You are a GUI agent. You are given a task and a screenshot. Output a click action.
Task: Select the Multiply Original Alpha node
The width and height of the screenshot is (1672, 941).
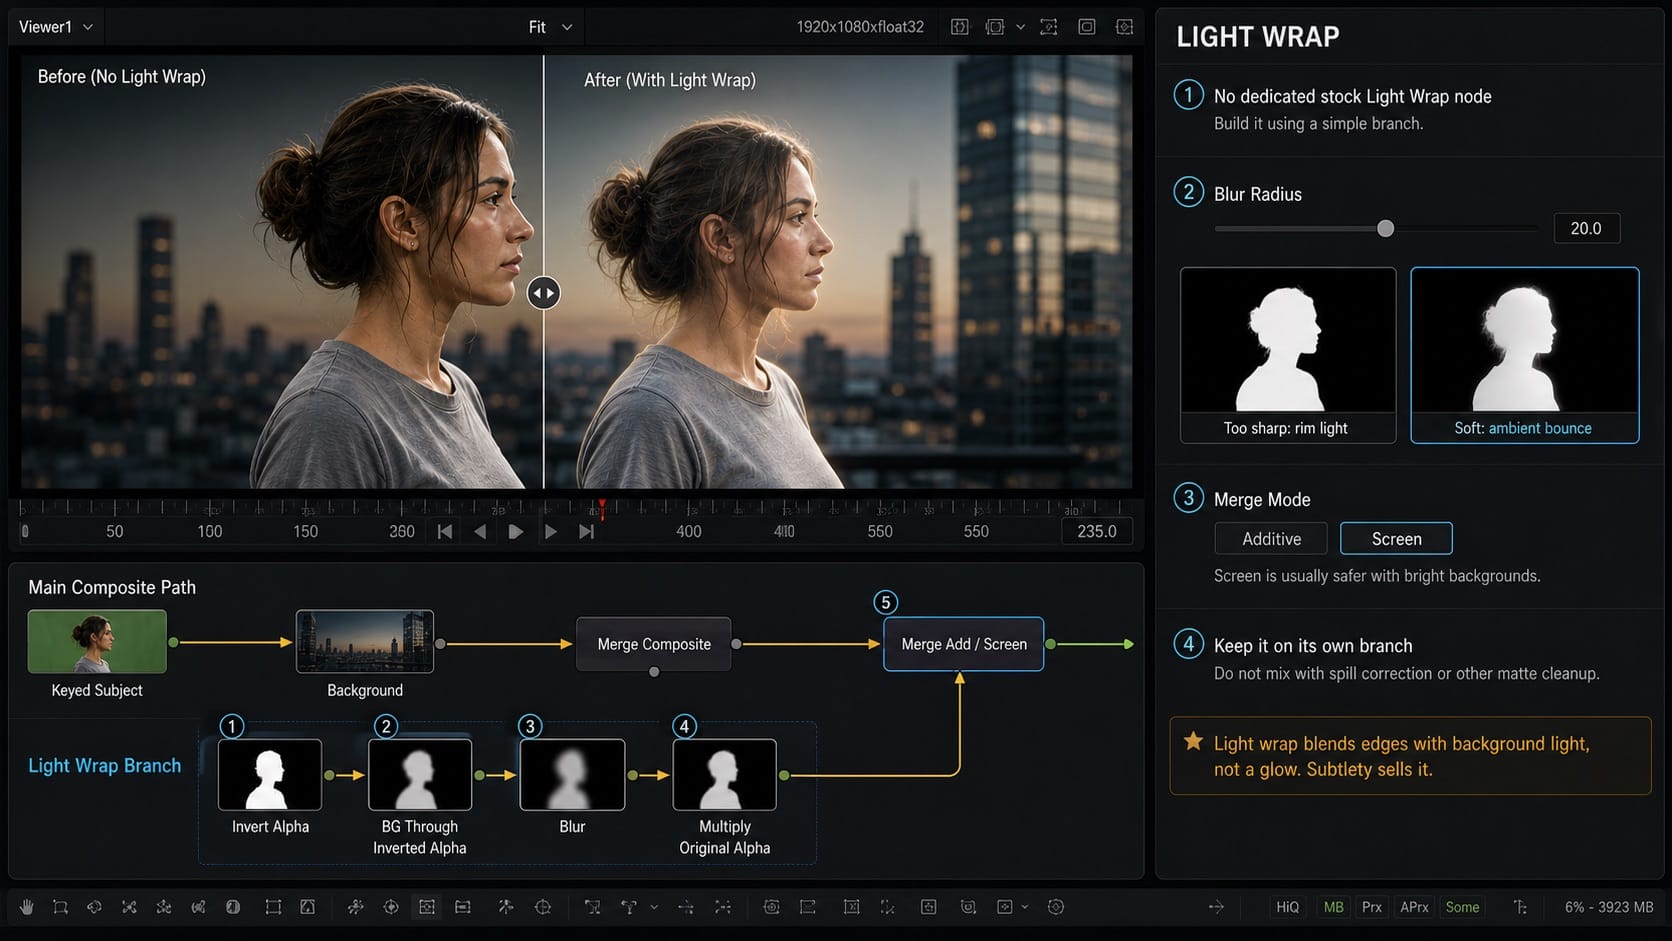(x=725, y=774)
